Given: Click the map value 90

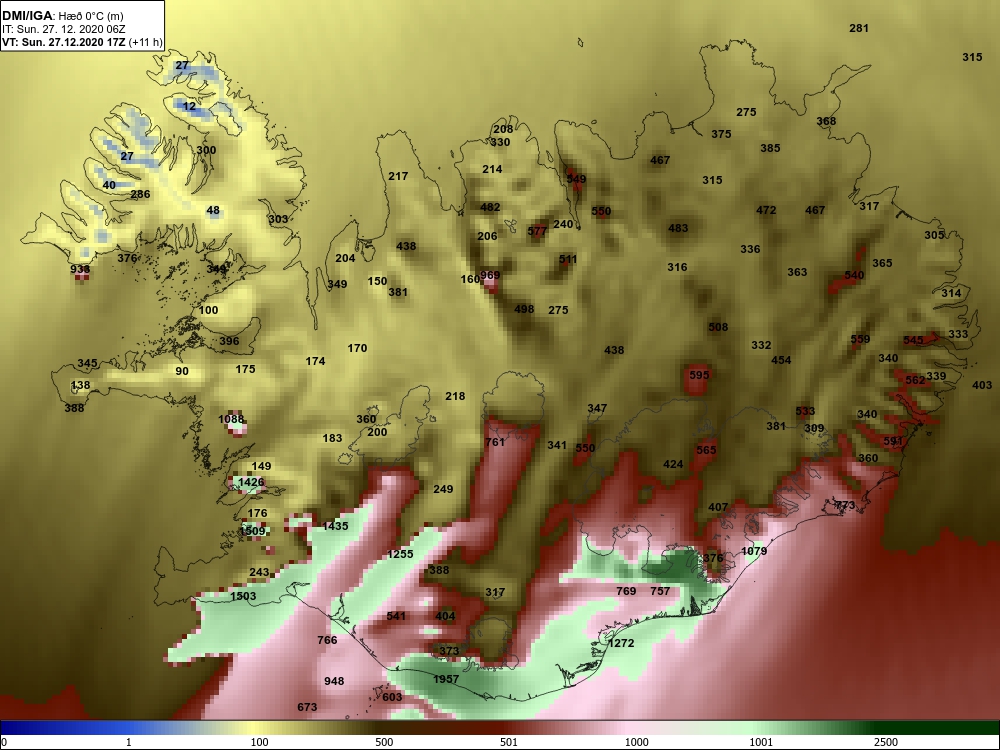Looking at the screenshot, I should (182, 371).
